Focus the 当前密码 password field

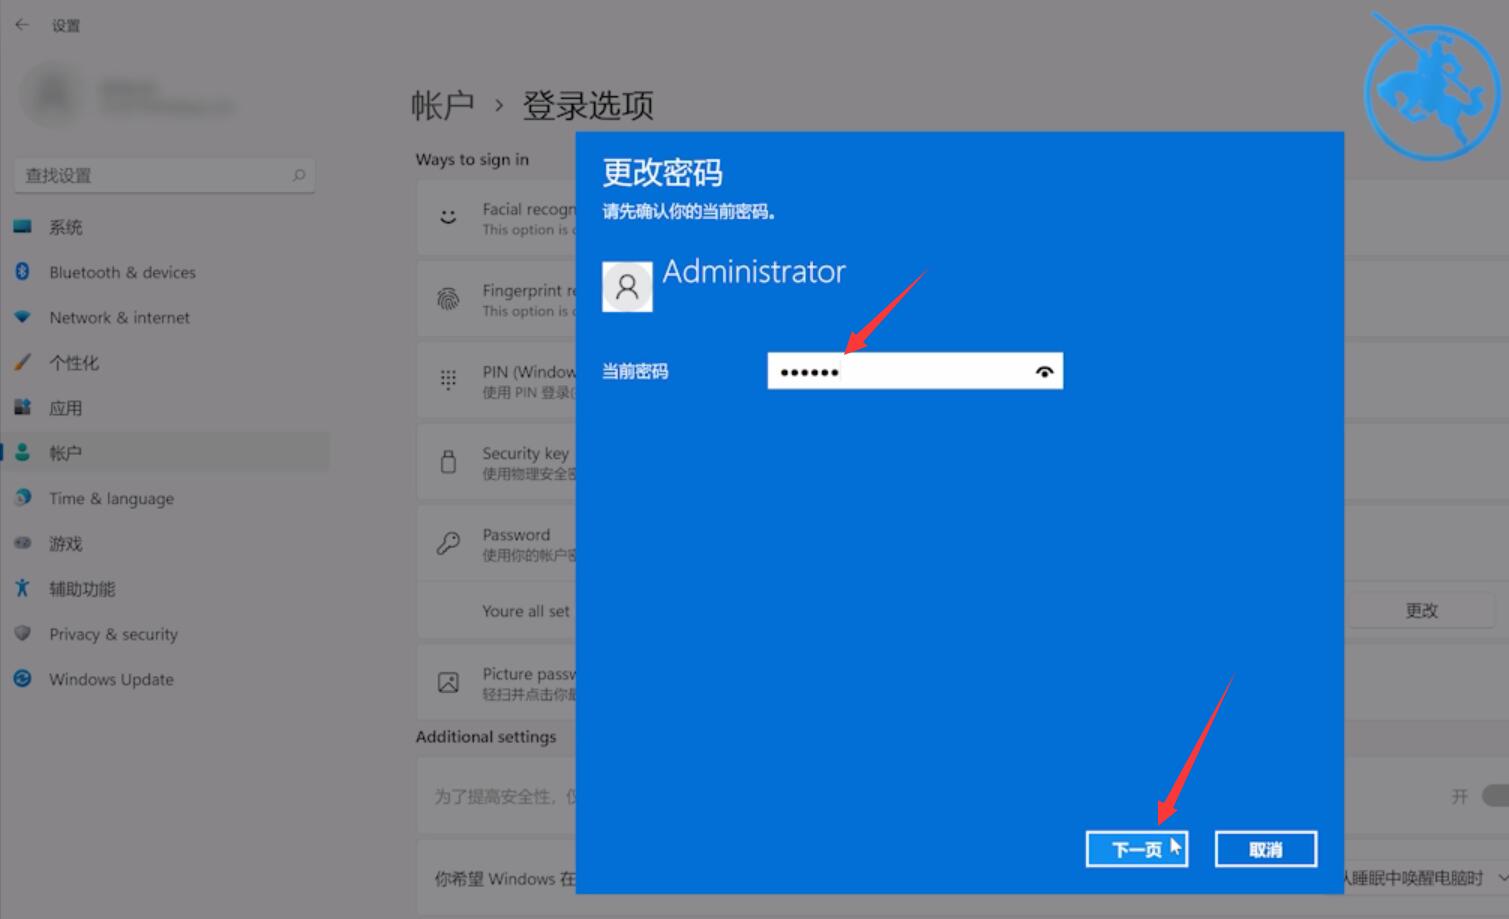pos(915,371)
